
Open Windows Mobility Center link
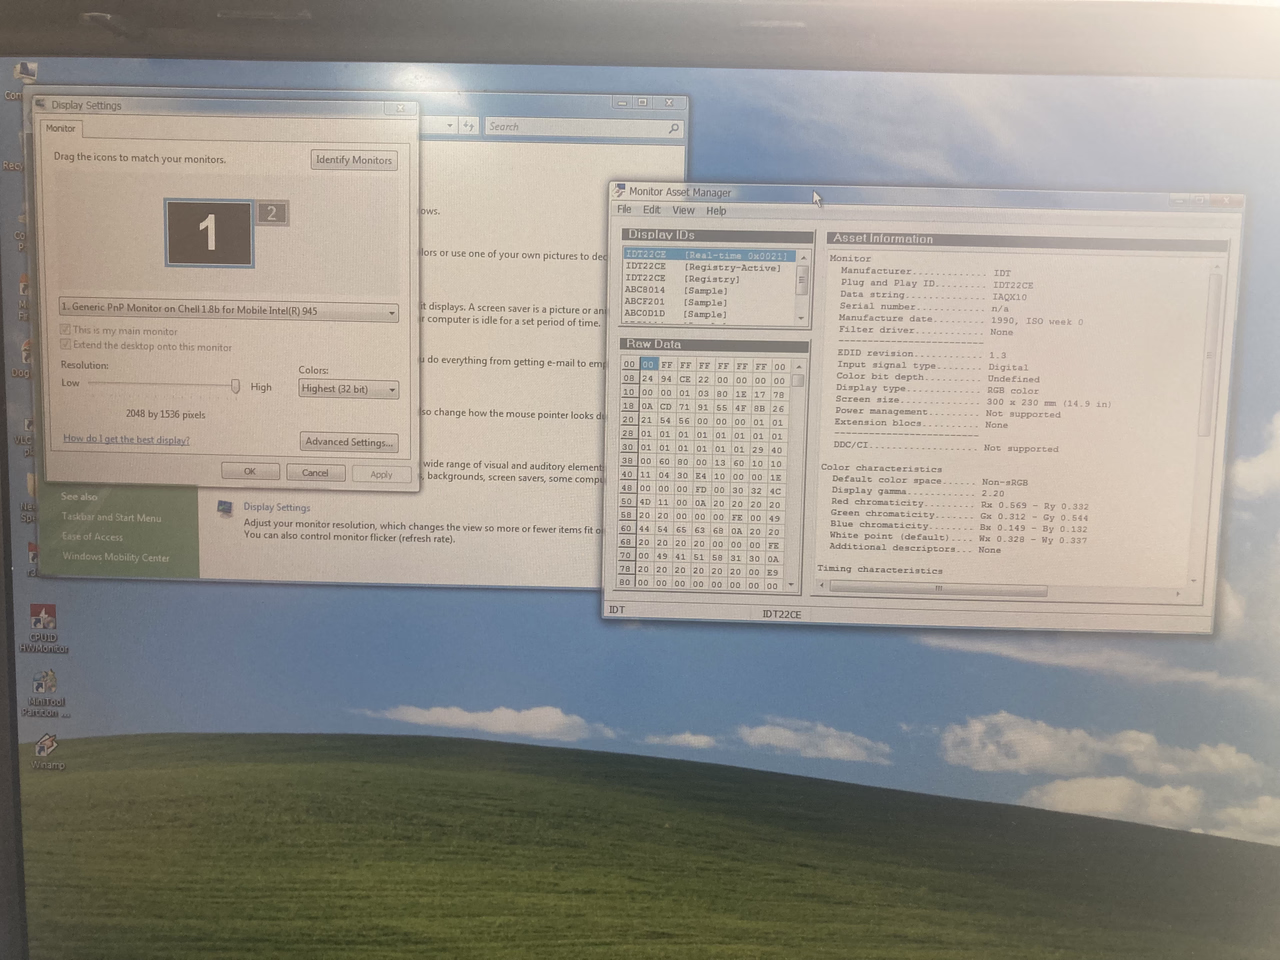pyautogui.click(x=116, y=558)
